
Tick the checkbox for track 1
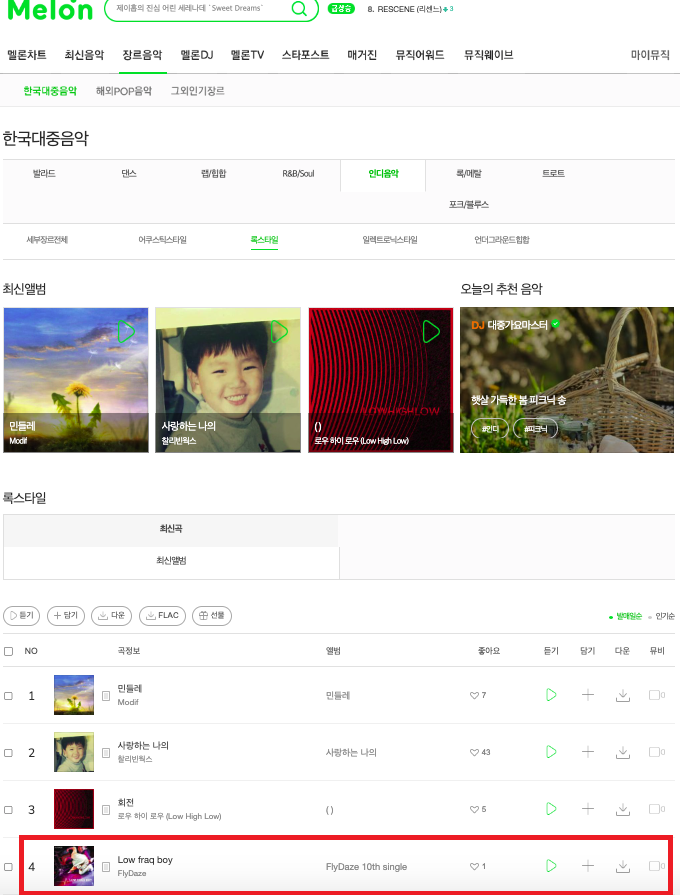9,696
